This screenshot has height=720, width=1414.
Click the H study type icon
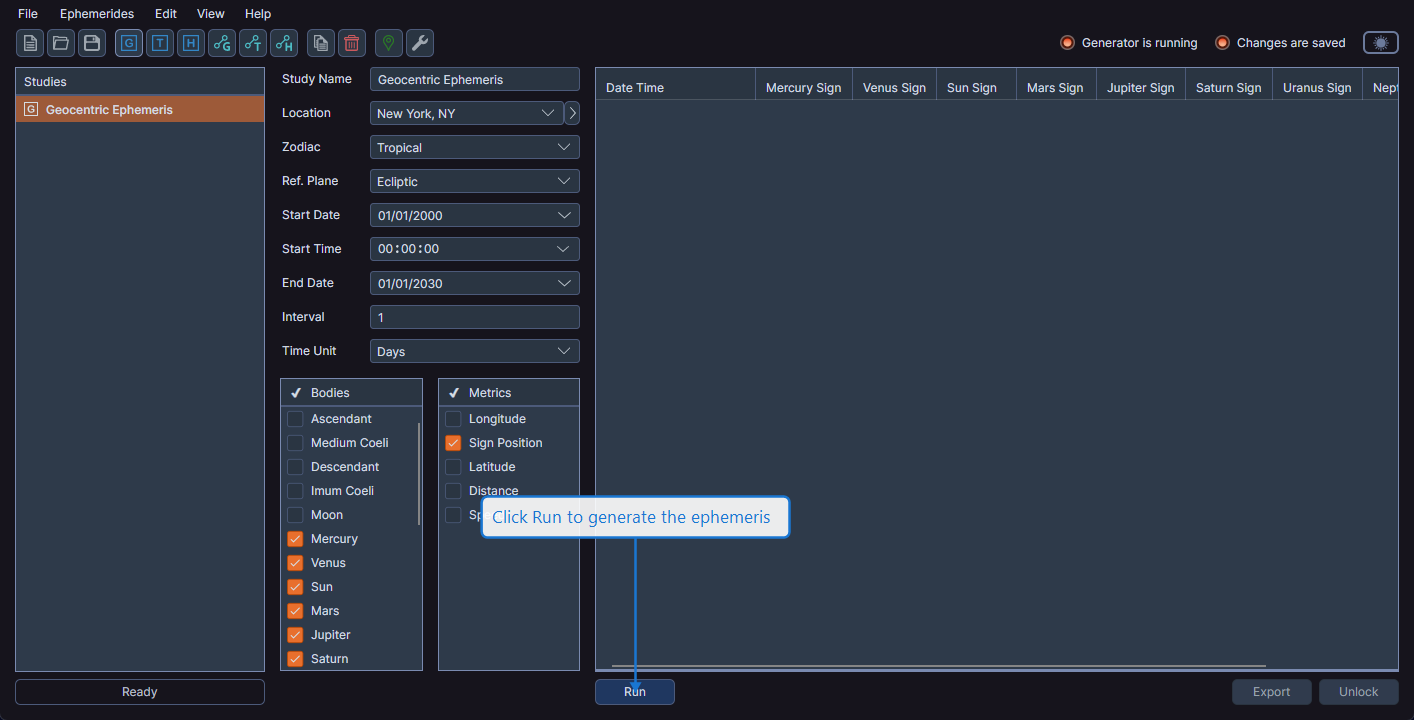point(190,43)
